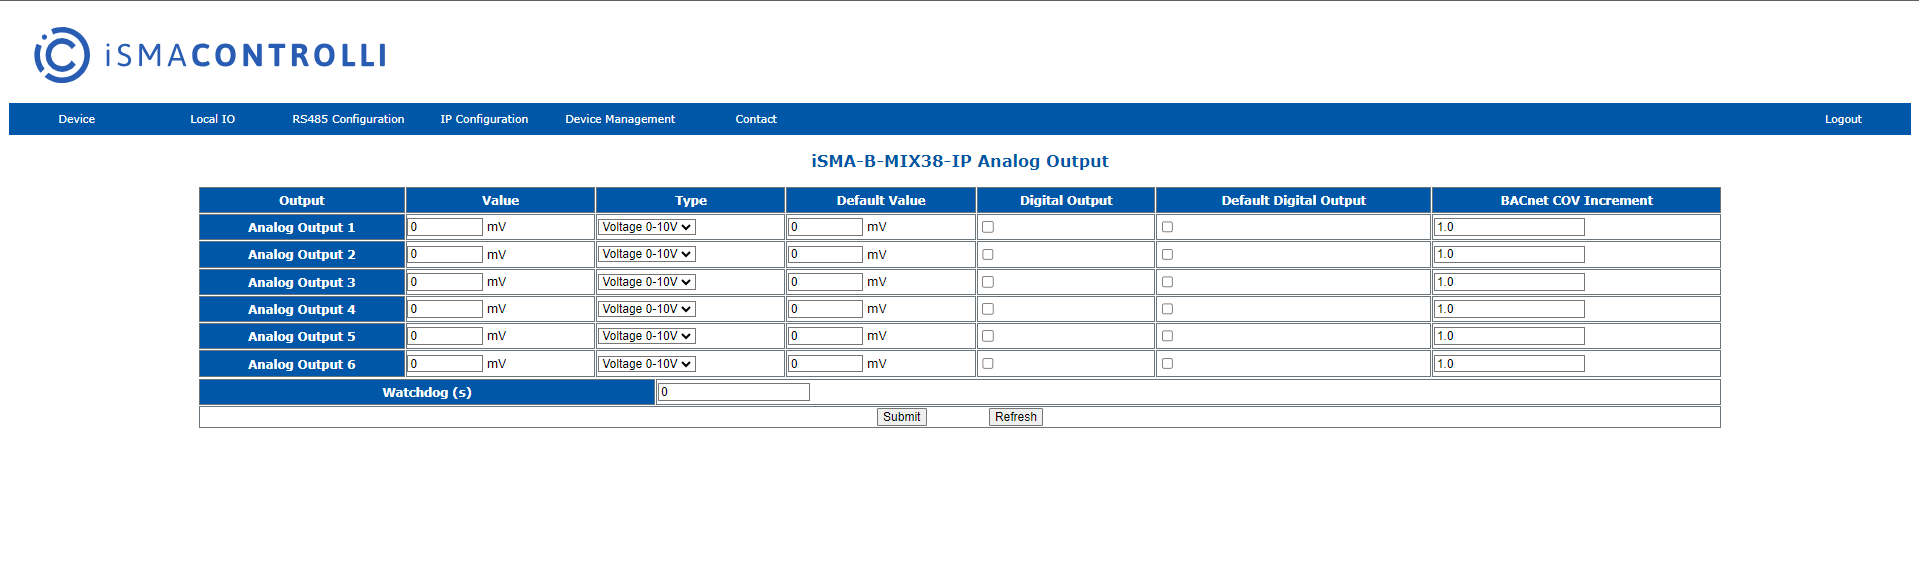Open the Device menu
This screenshot has width=1919, height=567.
(x=76, y=119)
